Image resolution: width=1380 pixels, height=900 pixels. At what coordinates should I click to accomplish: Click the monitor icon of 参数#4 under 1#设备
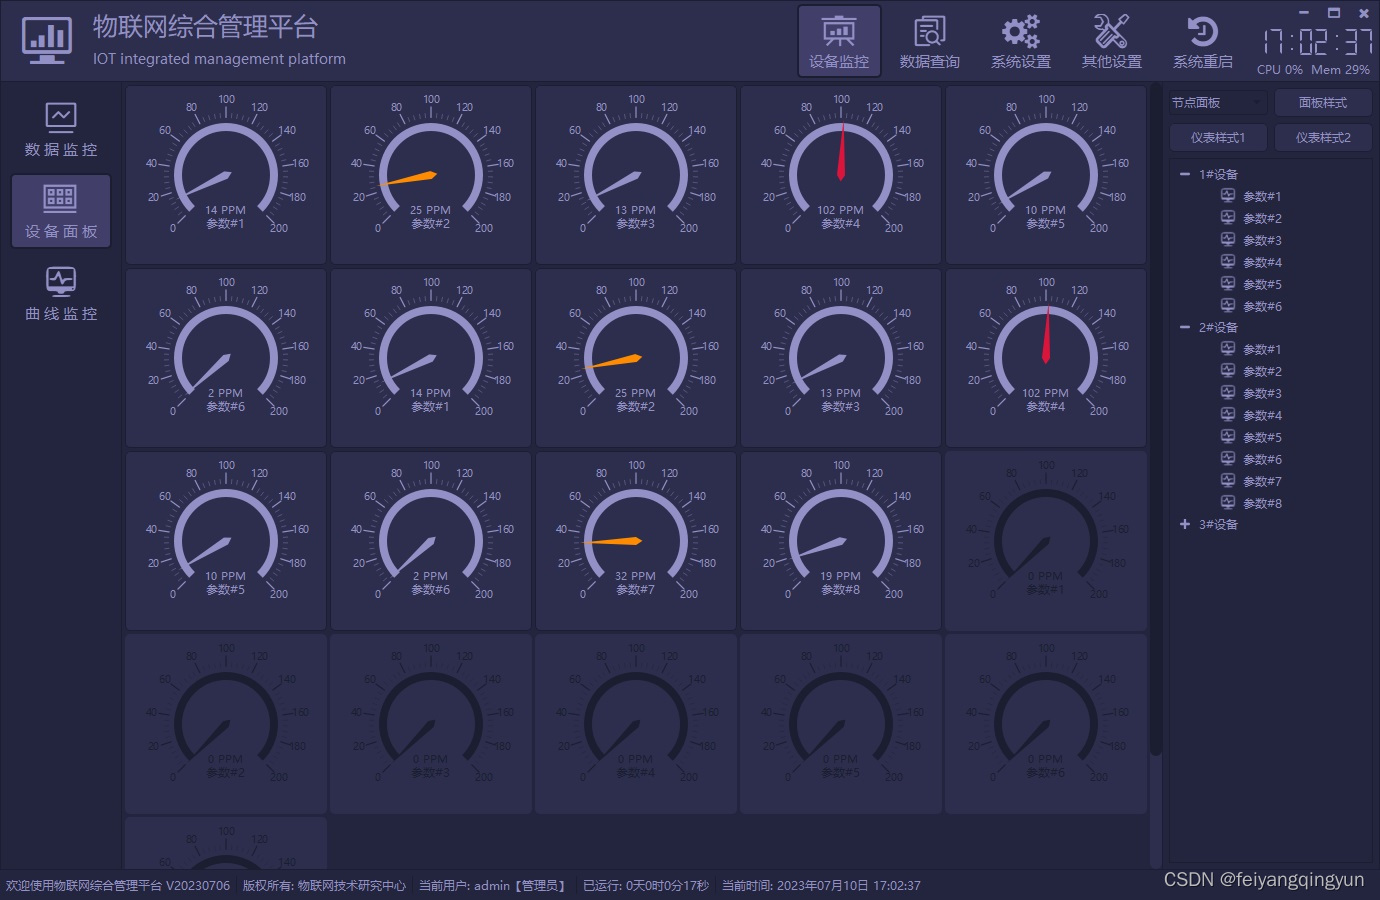tap(1228, 262)
